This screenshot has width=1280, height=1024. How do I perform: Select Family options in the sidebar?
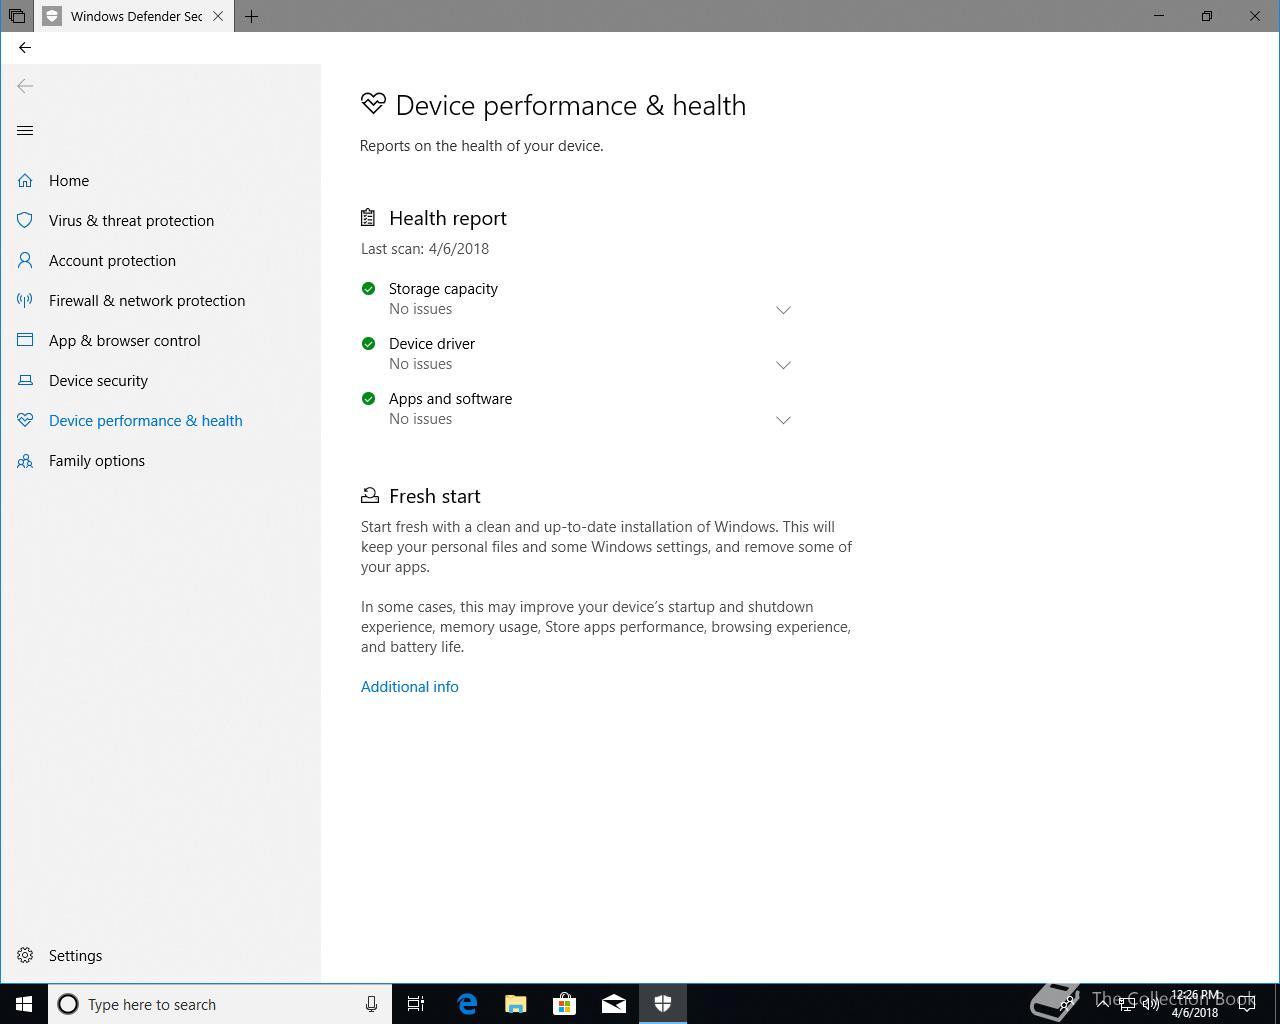click(97, 461)
